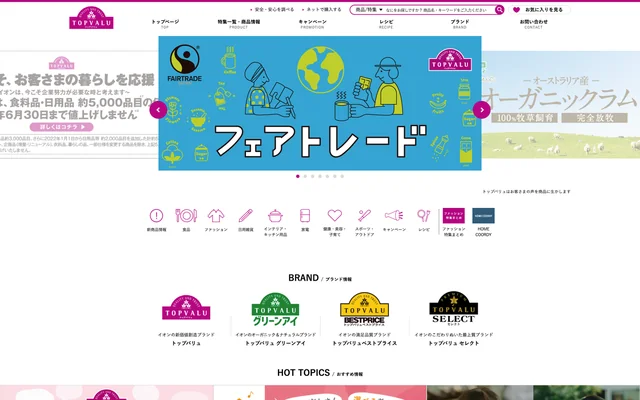This screenshot has height=400, width=640.
Task: Open the HOME COORDY tile
Action: tap(483, 216)
